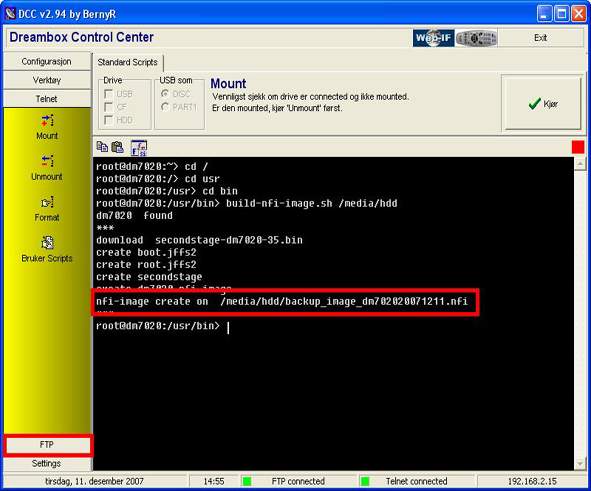Screen dimensions: 591x491
Task: Toggle the HDD drive checkbox
Action: coord(109,120)
